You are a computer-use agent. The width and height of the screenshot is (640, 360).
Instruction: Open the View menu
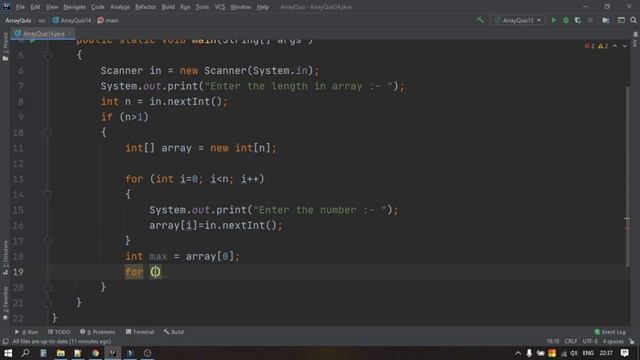tap(51, 7)
